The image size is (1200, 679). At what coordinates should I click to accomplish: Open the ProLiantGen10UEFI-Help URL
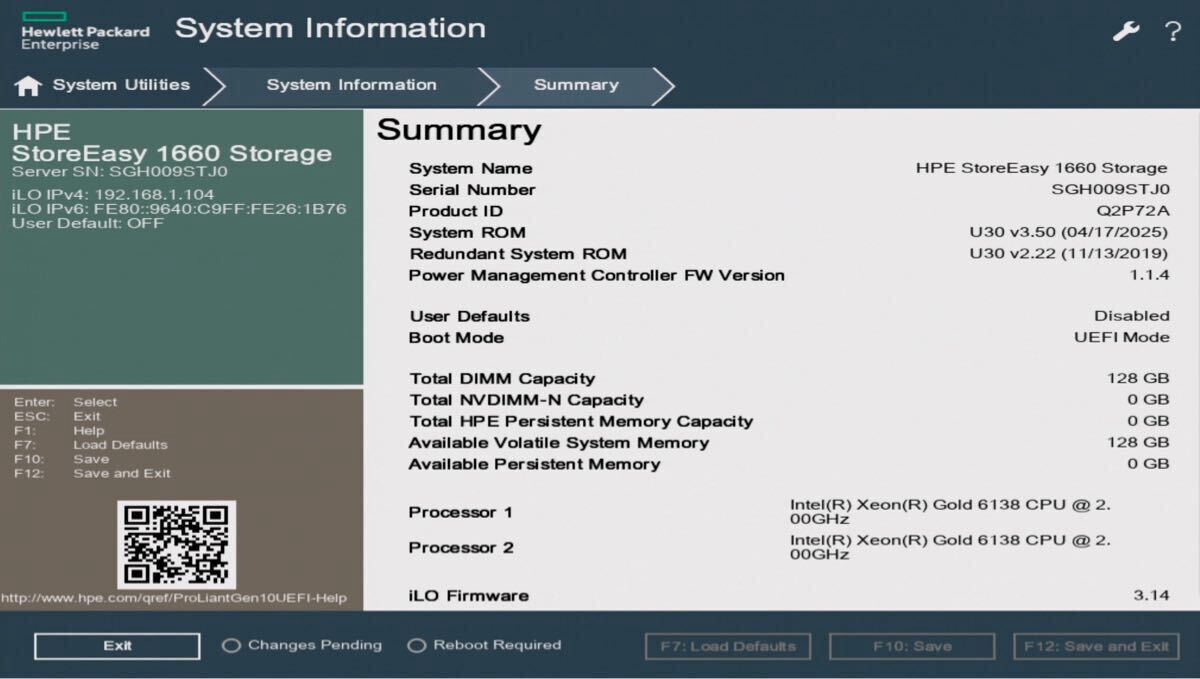pyautogui.click(x=174, y=598)
